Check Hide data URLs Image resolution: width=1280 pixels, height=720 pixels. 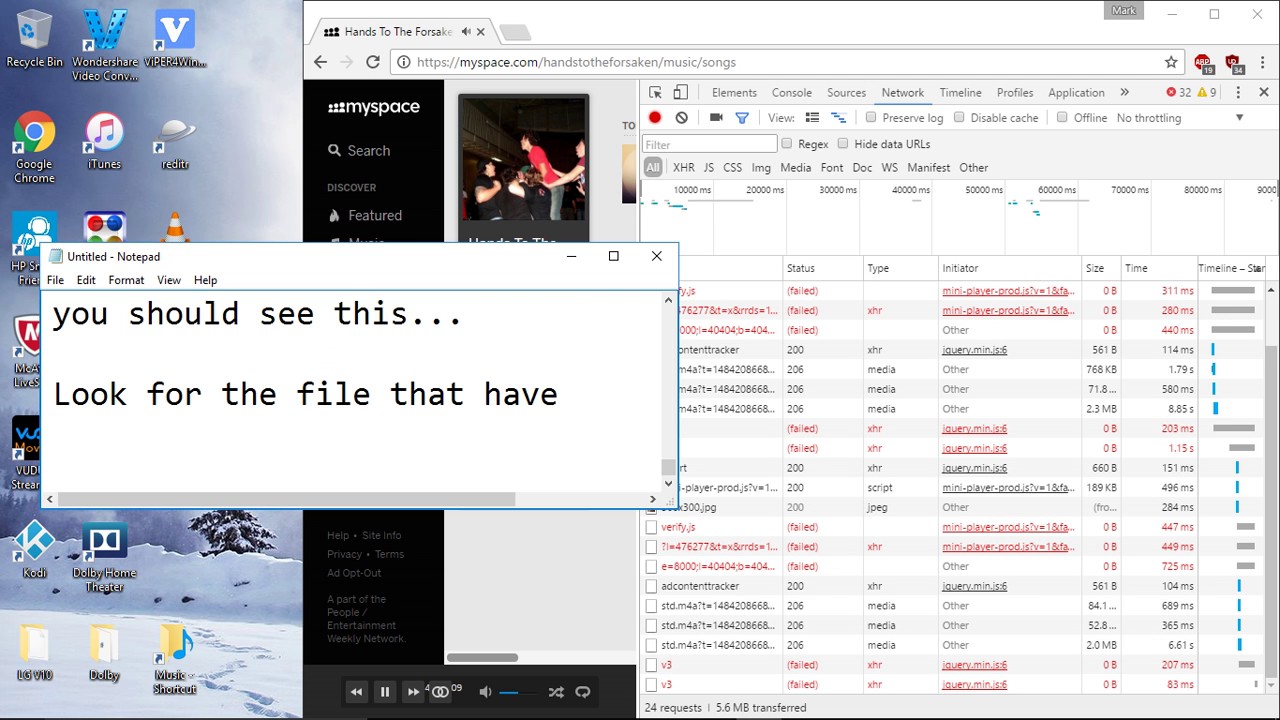(x=843, y=144)
